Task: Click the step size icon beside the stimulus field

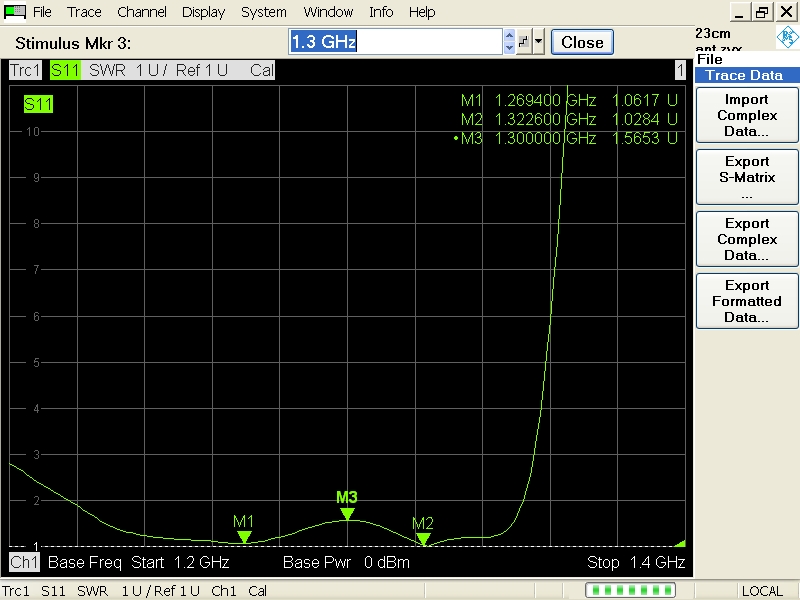Action: point(523,42)
